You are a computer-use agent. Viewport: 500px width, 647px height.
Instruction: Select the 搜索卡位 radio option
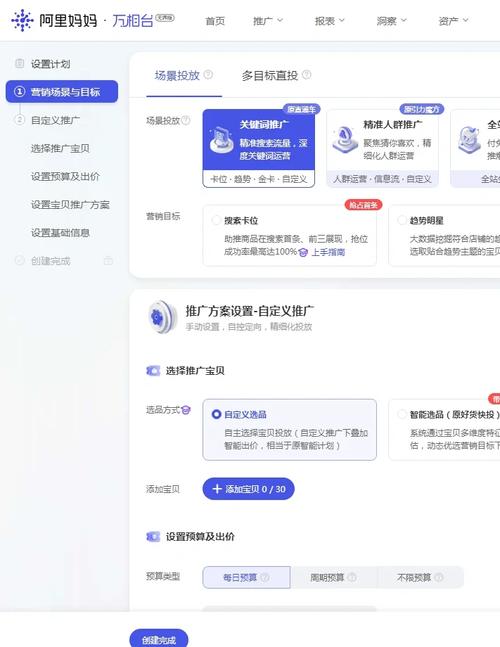216,220
